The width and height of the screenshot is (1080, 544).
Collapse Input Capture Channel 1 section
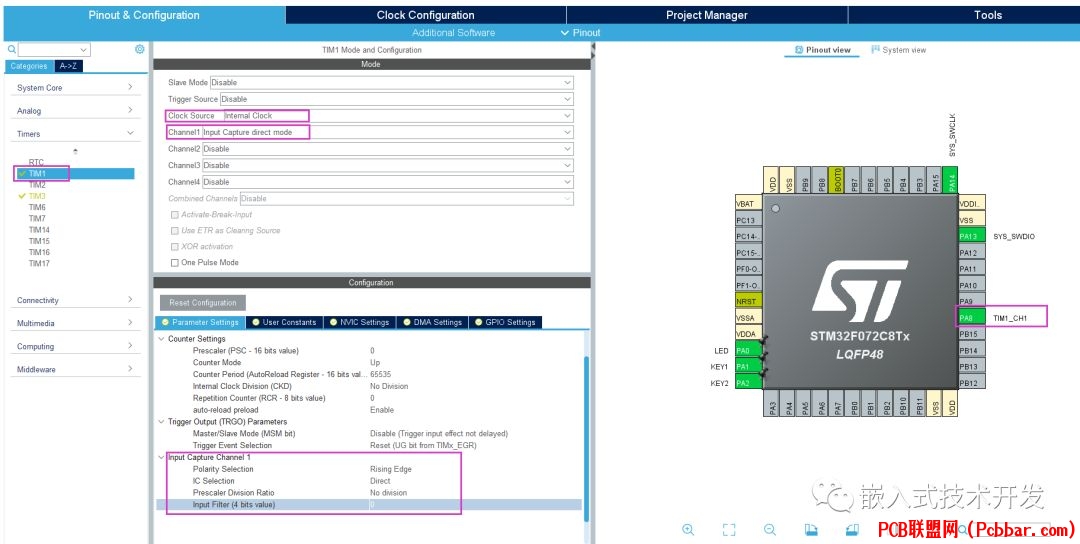(162, 457)
